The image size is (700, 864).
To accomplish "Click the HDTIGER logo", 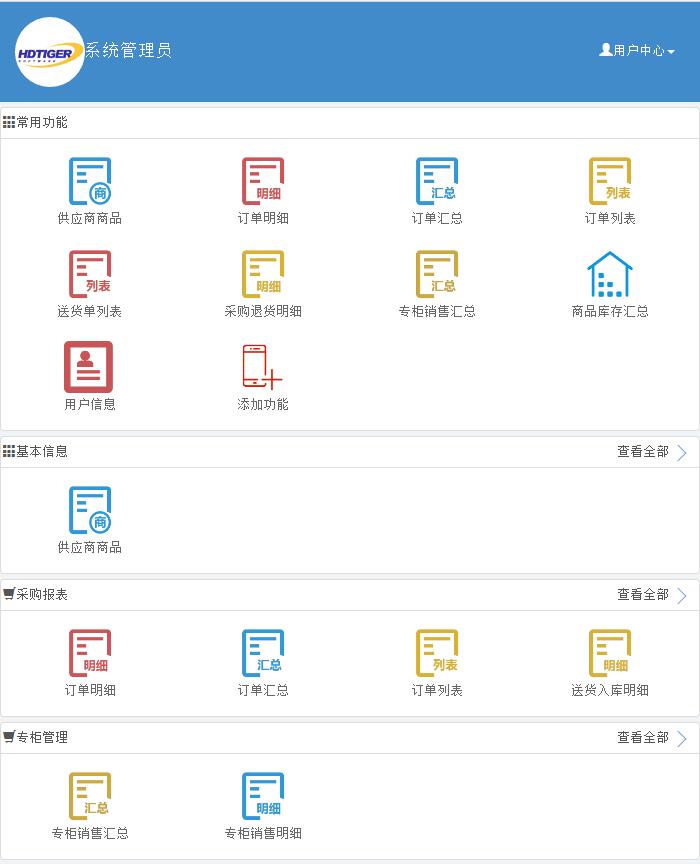I will coord(50,52).
